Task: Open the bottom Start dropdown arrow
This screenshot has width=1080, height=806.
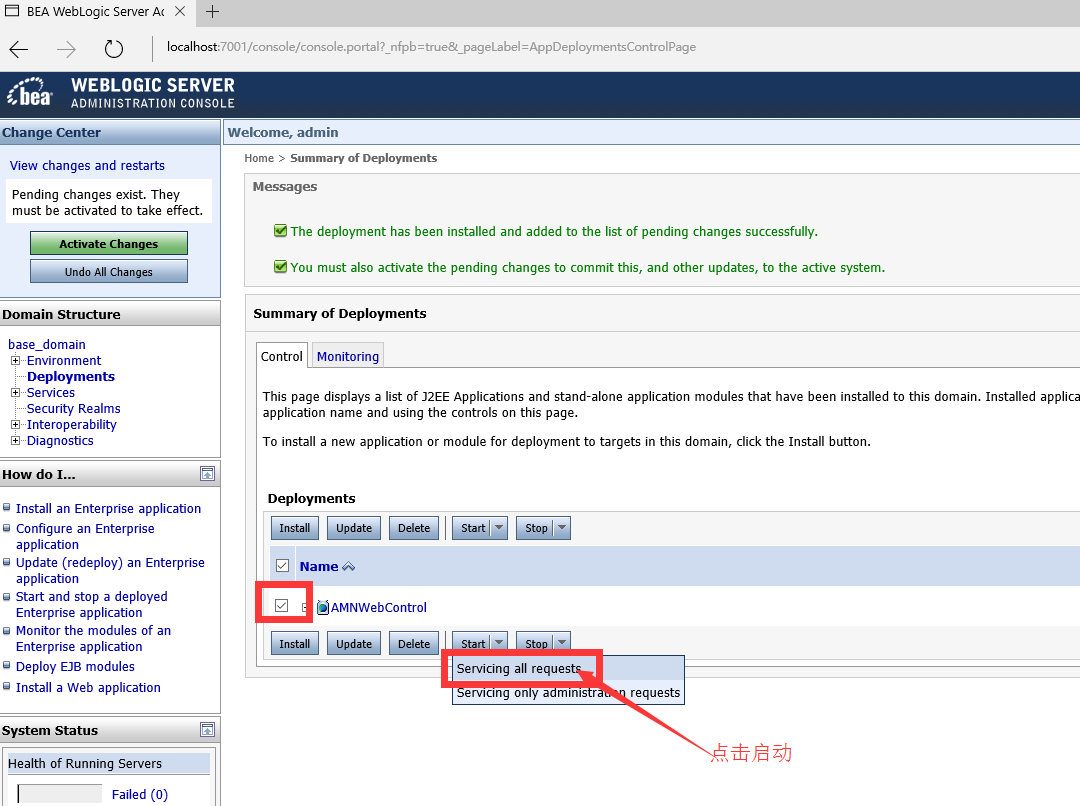Action: 499,642
